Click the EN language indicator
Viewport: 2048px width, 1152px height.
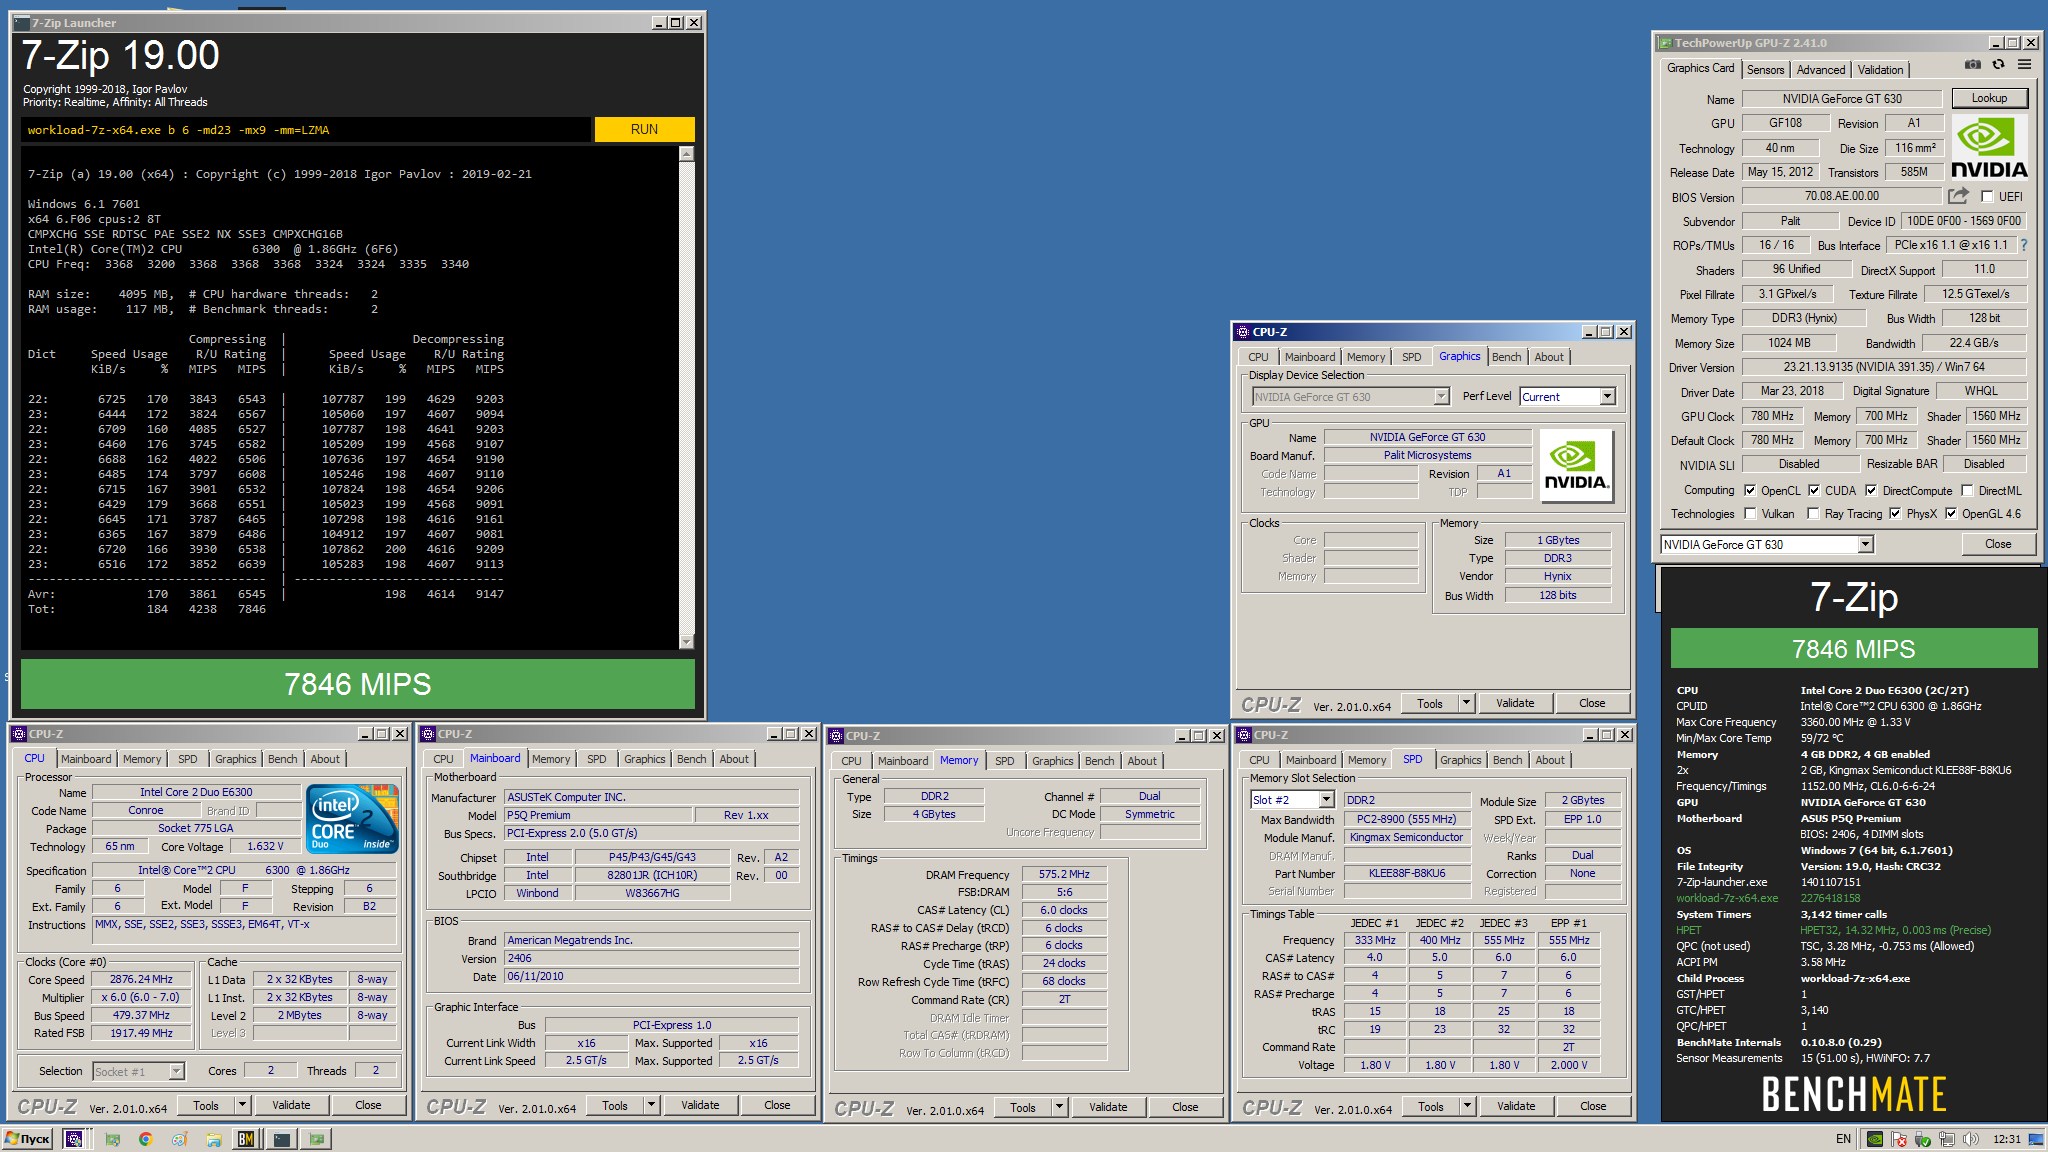1843,1139
